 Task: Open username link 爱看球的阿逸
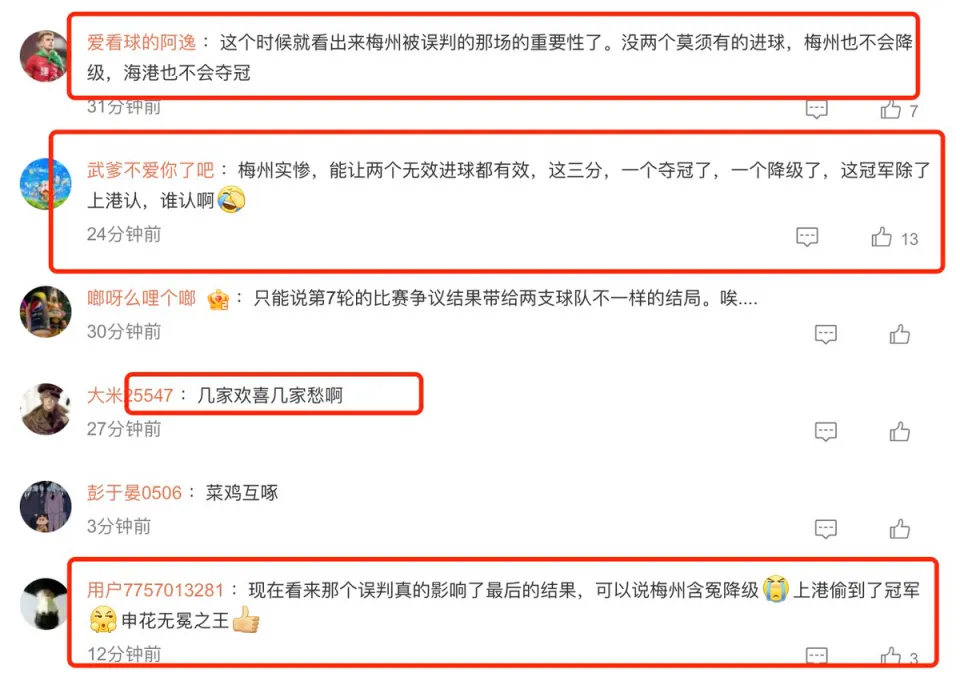tap(141, 42)
